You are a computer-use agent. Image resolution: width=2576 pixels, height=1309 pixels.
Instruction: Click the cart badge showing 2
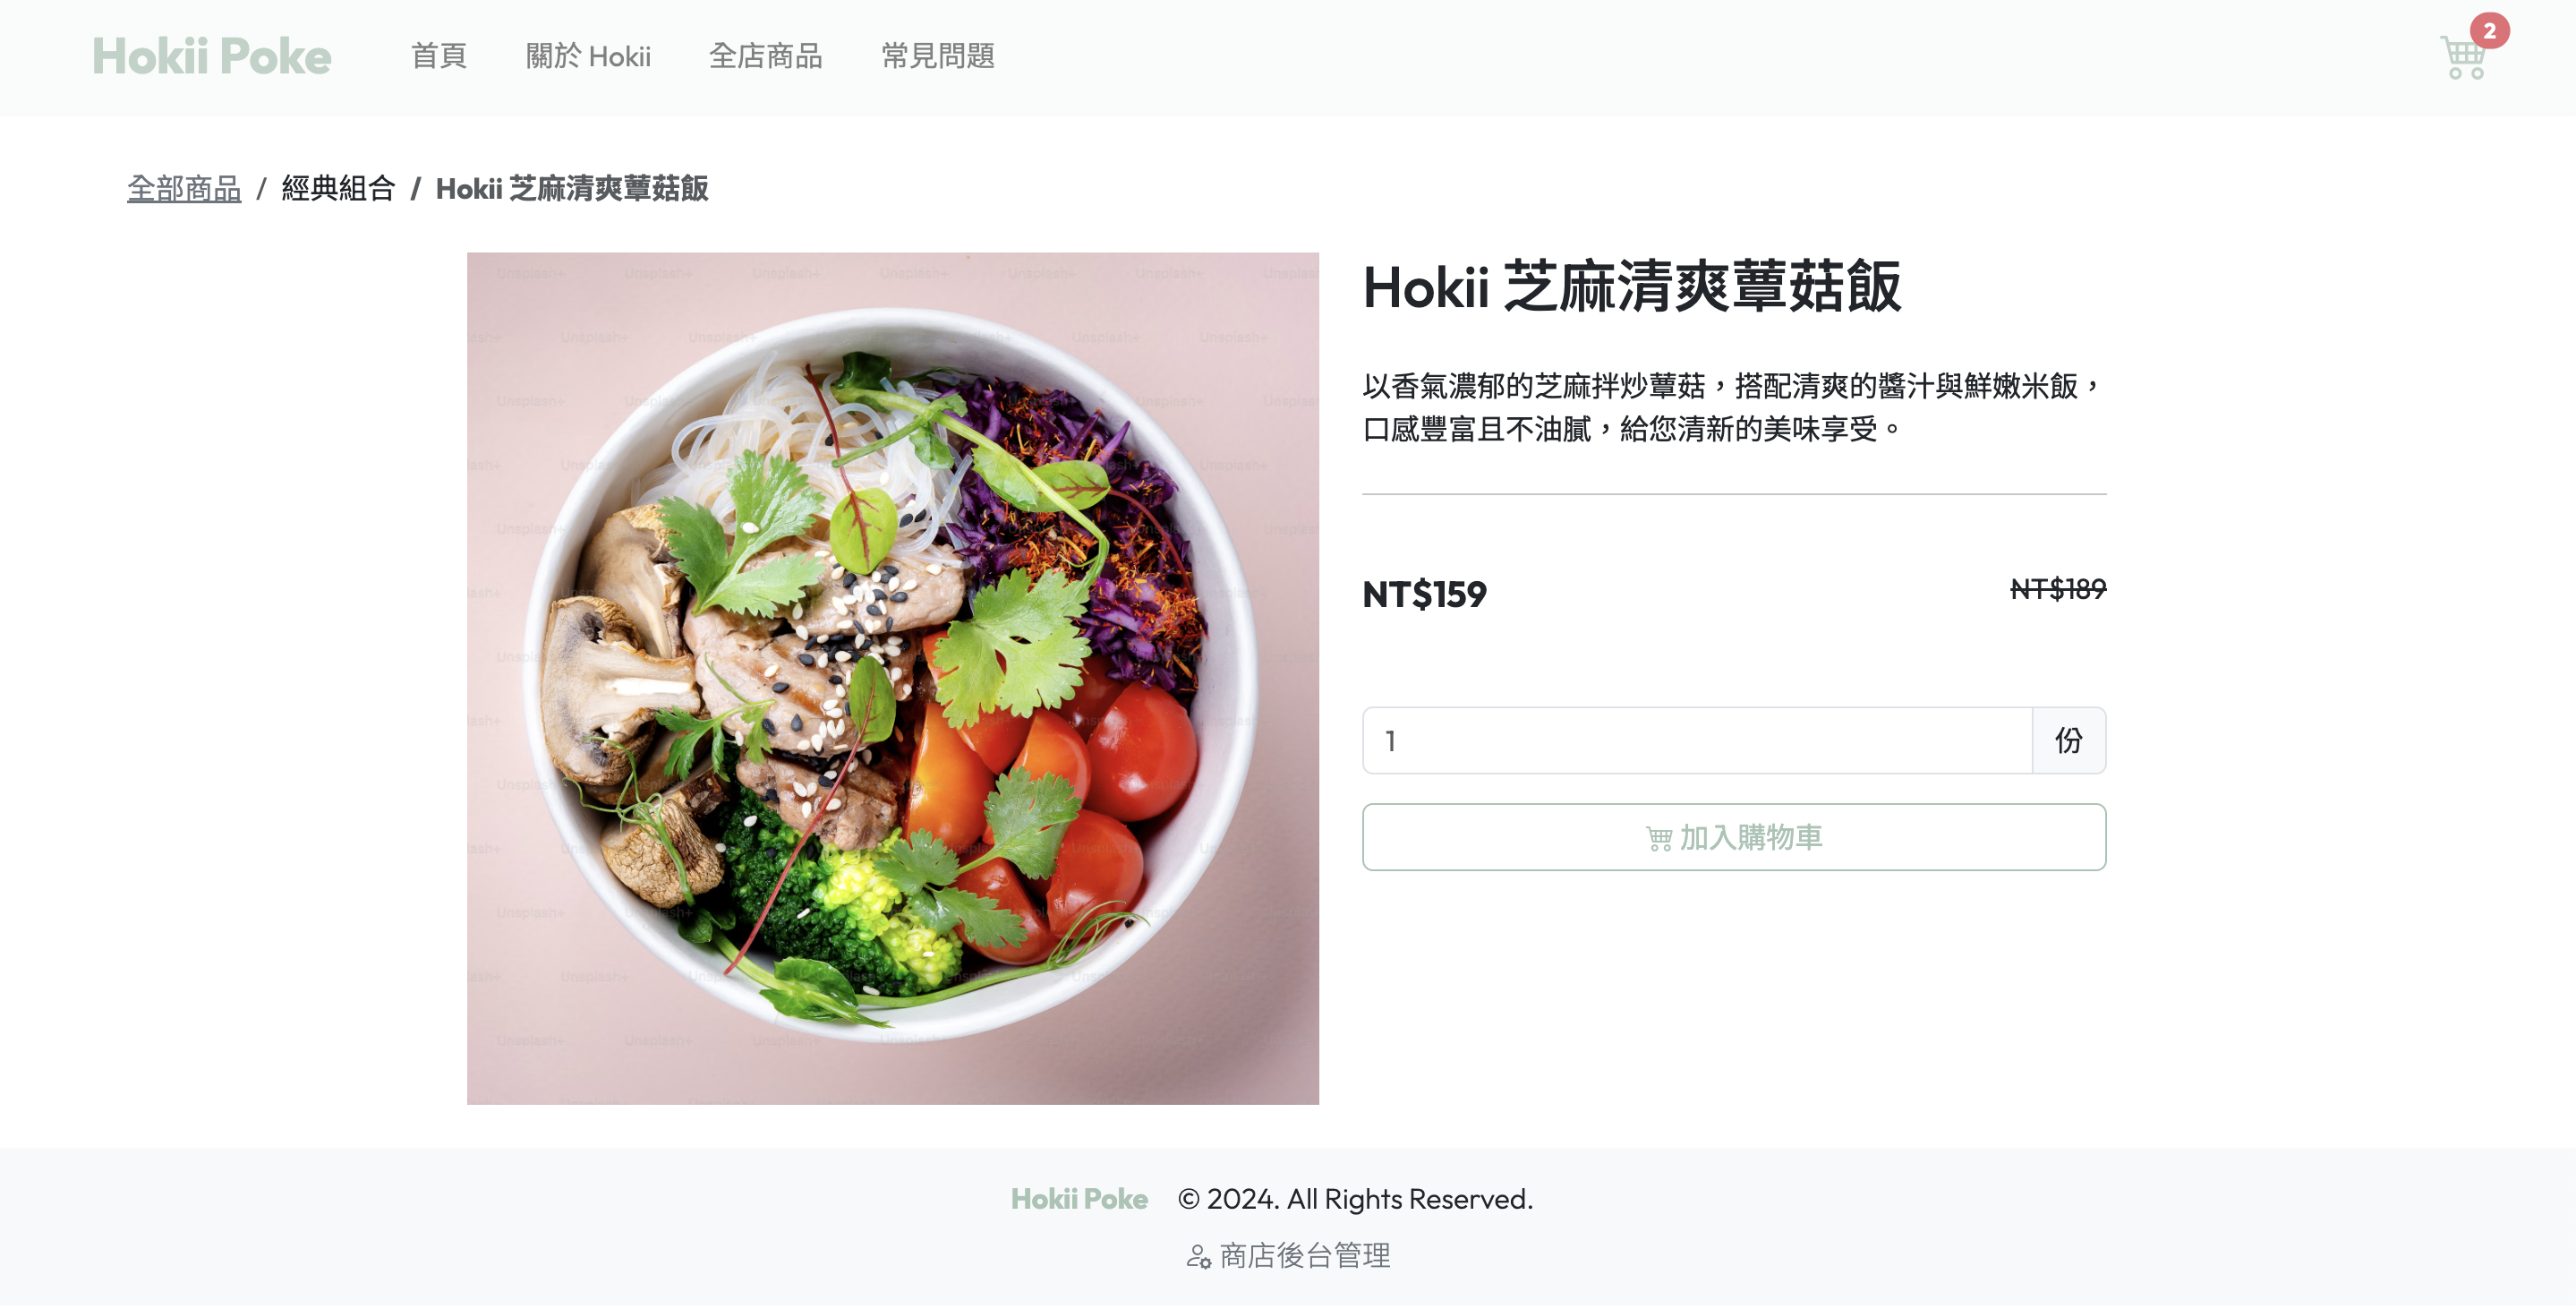point(2489,31)
